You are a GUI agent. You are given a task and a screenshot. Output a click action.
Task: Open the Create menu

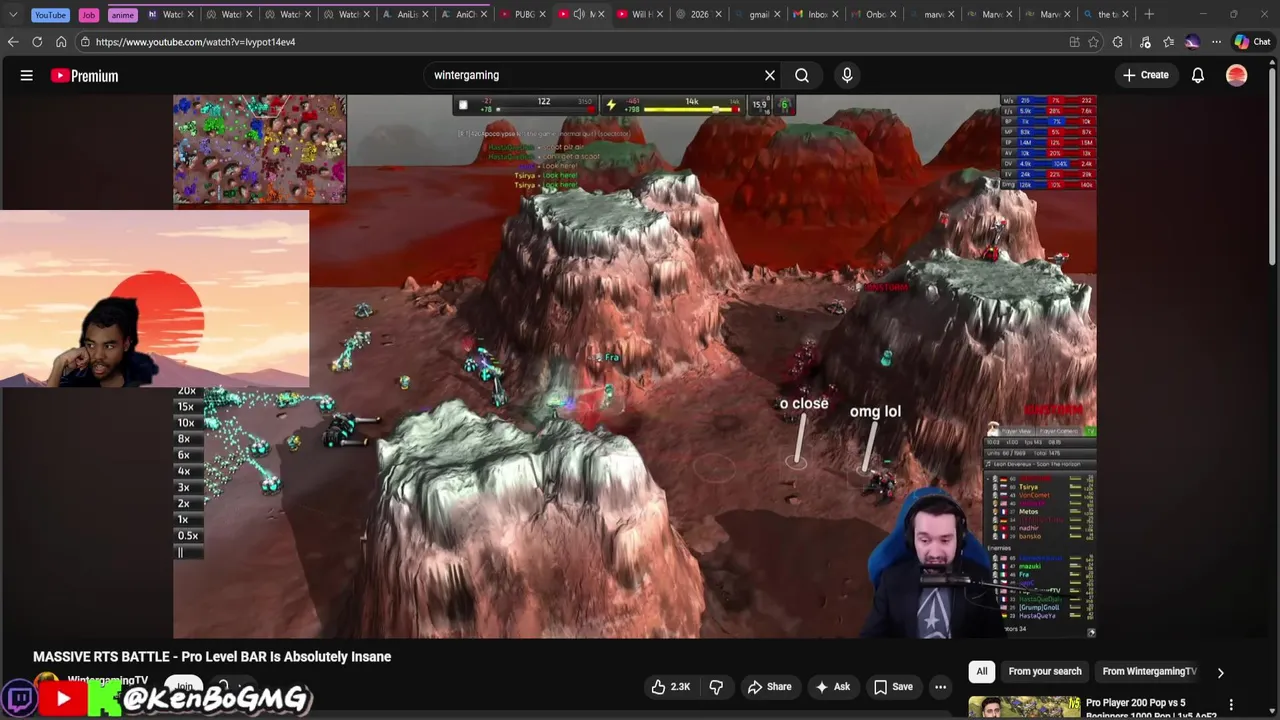(x=1146, y=75)
